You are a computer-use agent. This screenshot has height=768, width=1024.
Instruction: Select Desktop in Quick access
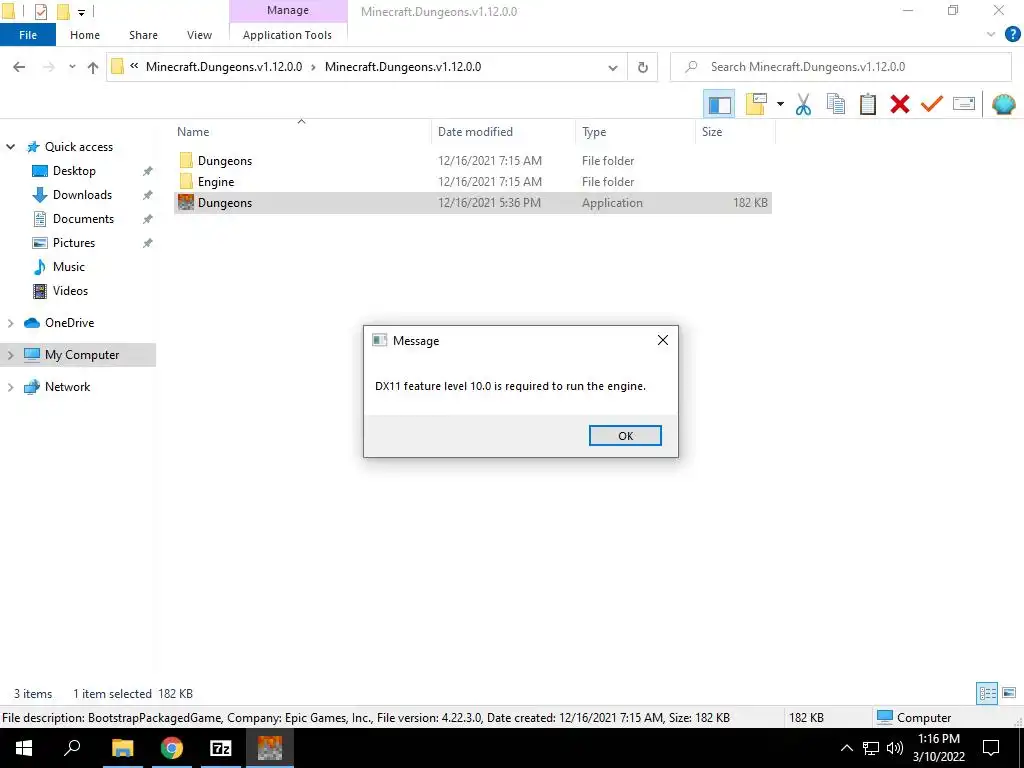click(x=74, y=170)
